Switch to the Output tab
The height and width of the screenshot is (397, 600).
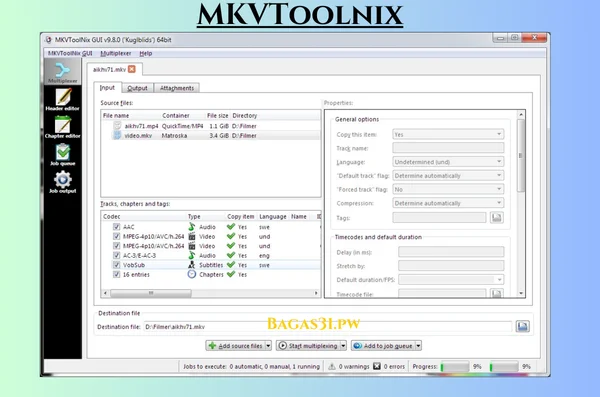point(137,88)
